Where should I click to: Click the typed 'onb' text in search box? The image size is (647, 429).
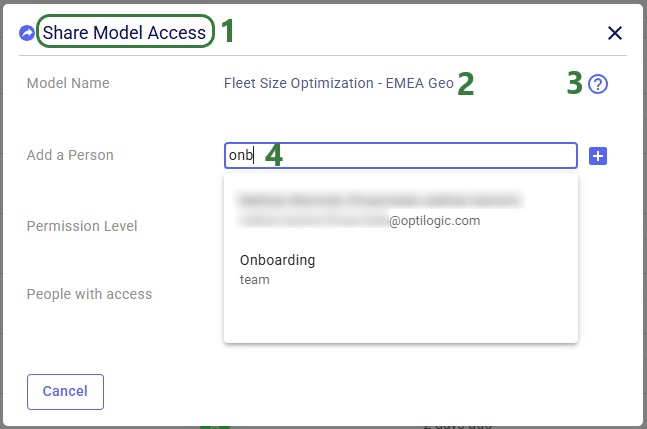point(240,155)
